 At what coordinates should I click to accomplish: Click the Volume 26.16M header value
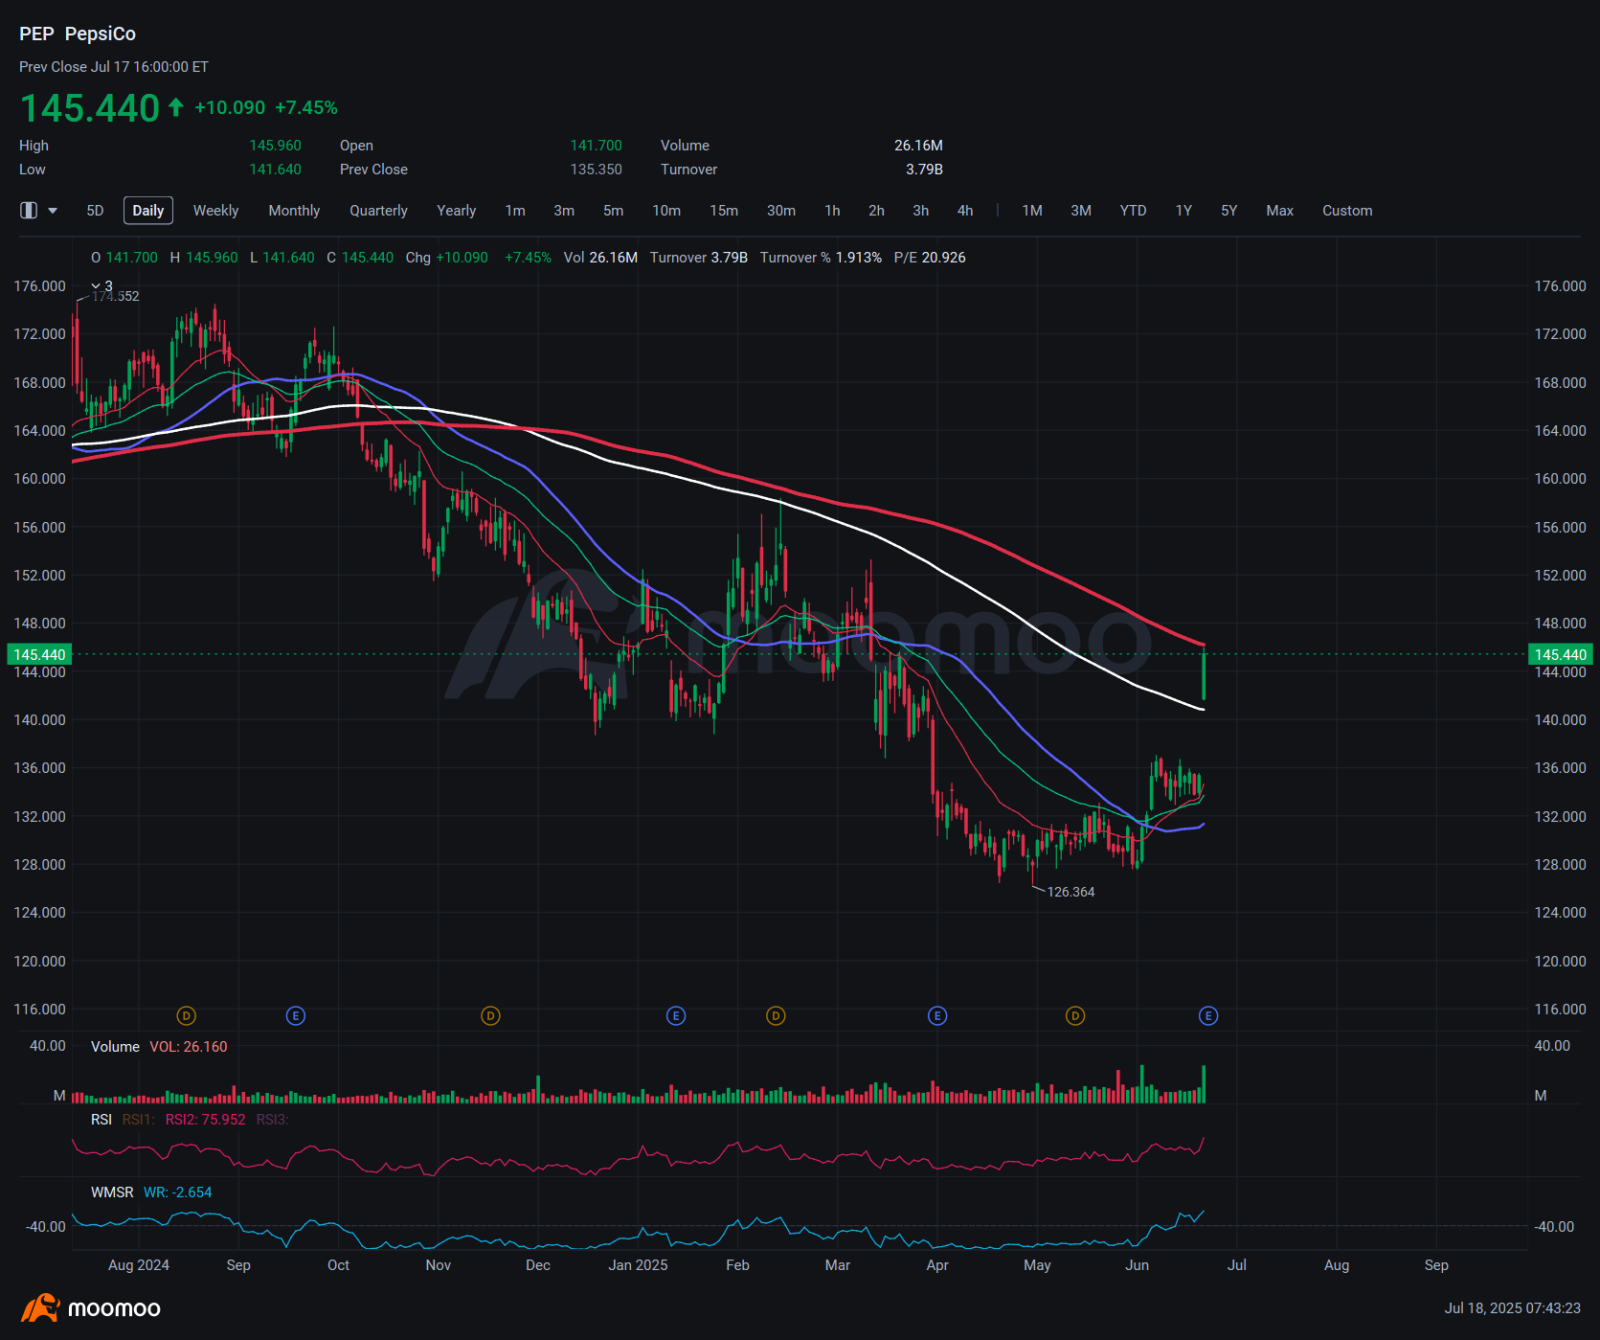[x=918, y=146]
